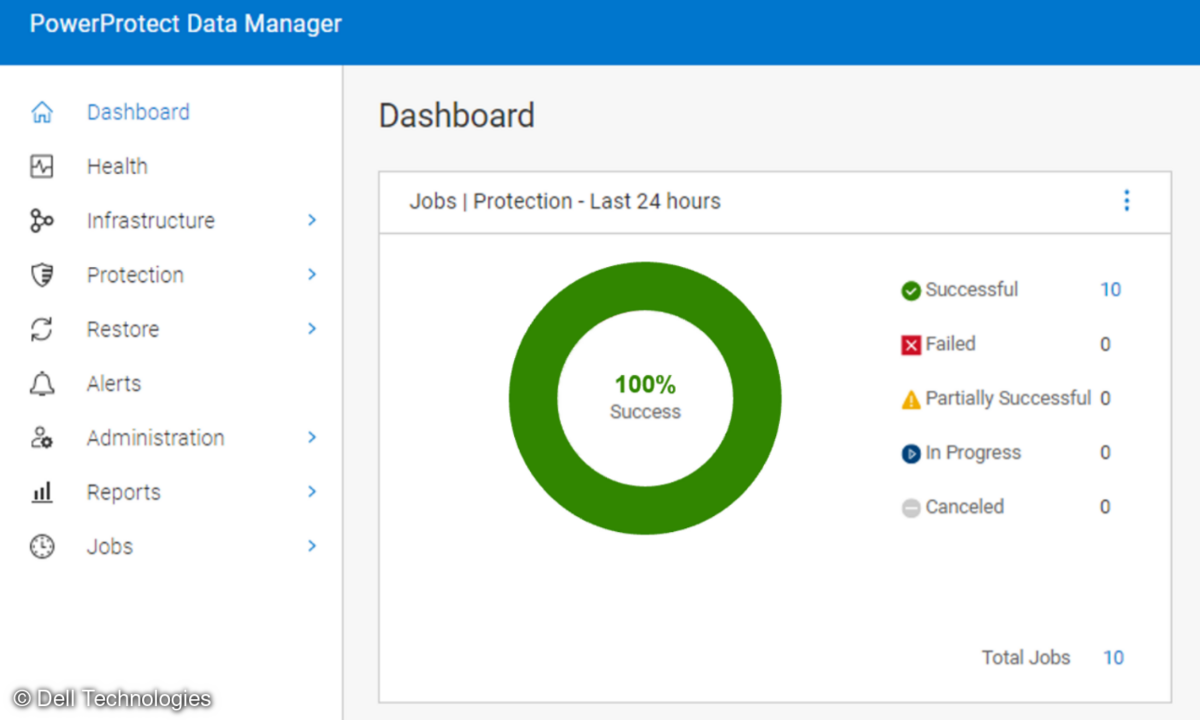Click the gray Canceled status icon

pyautogui.click(x=911, y=508)
